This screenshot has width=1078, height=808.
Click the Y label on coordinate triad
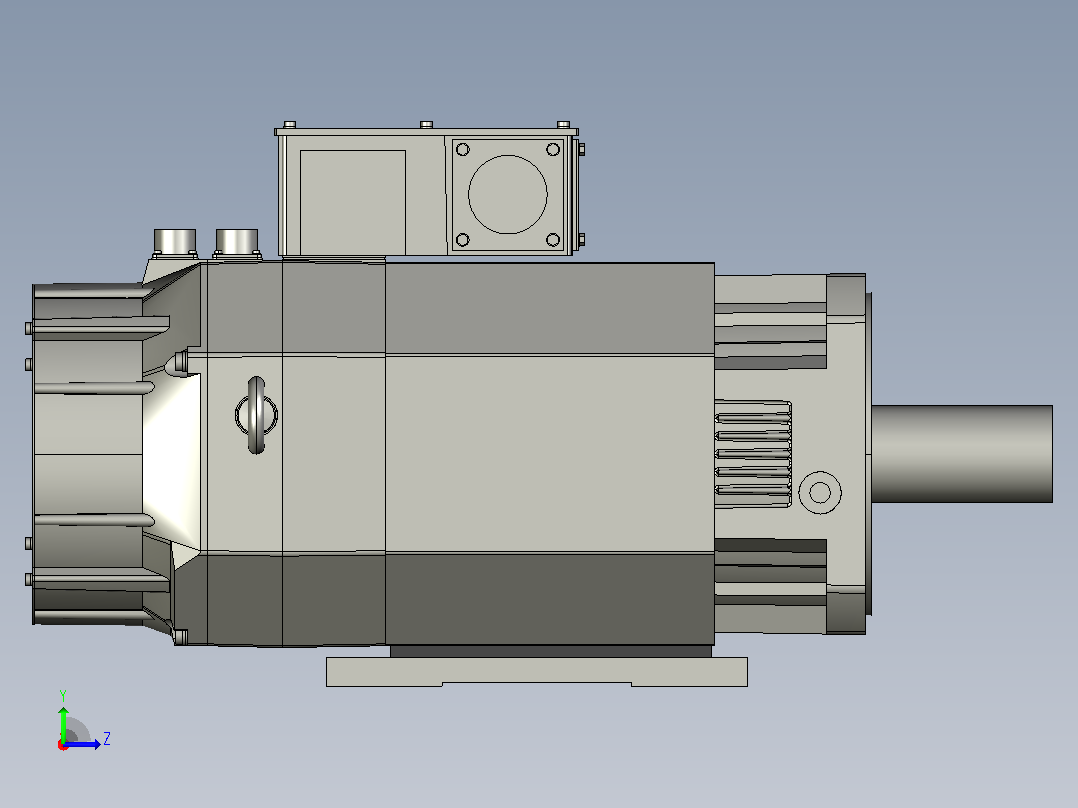click(x=63, y=695)
